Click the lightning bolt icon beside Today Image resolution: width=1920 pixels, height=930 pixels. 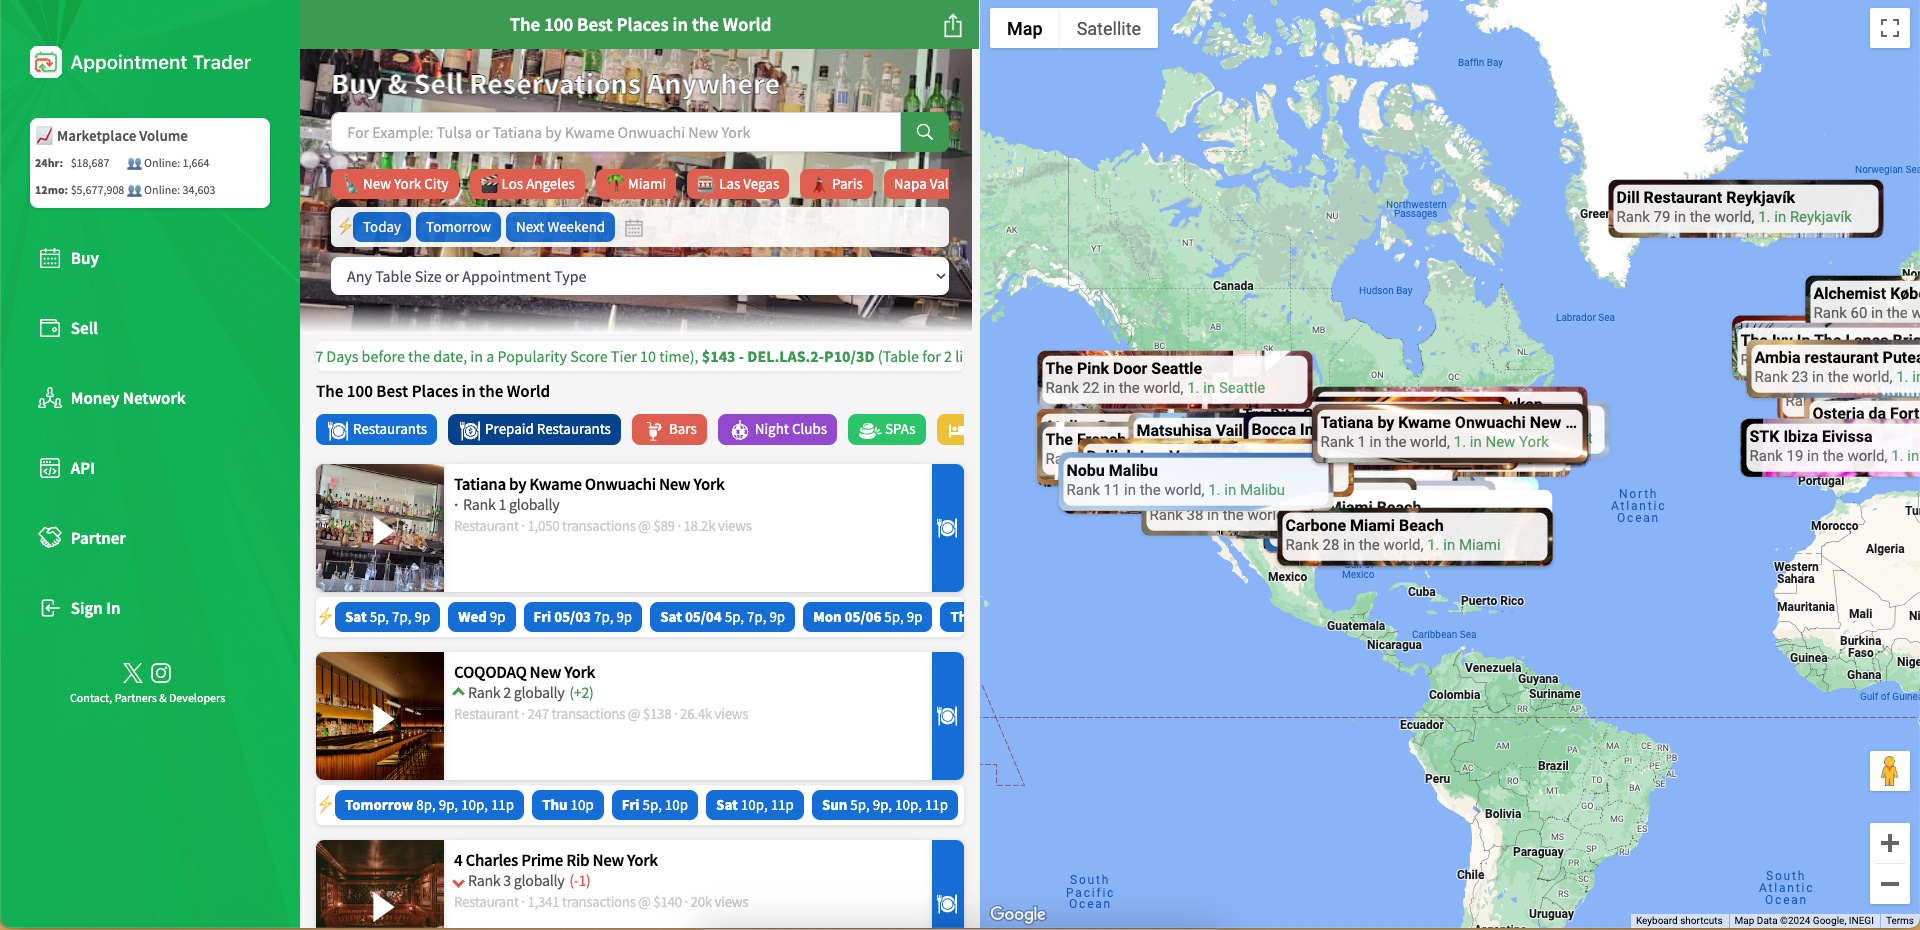tap(345, 227)
